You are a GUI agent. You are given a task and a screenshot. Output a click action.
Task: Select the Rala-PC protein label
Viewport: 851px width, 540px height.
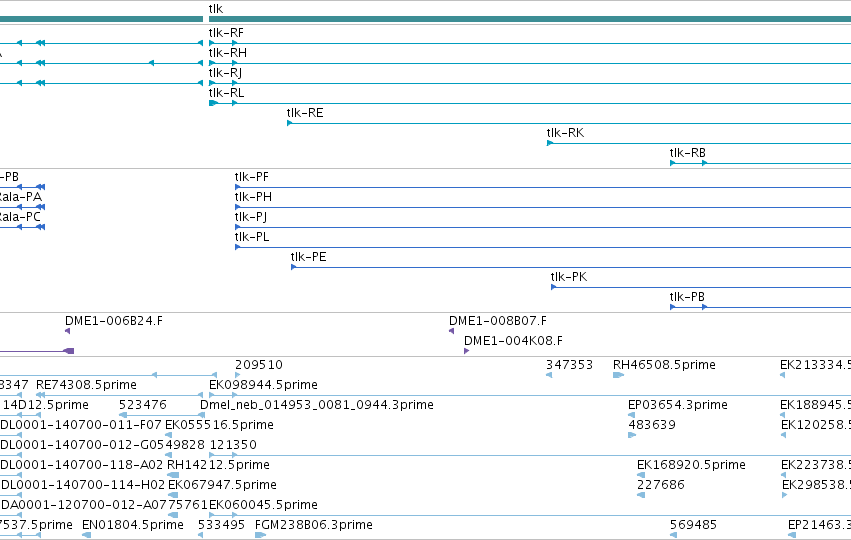click(20, 218)
